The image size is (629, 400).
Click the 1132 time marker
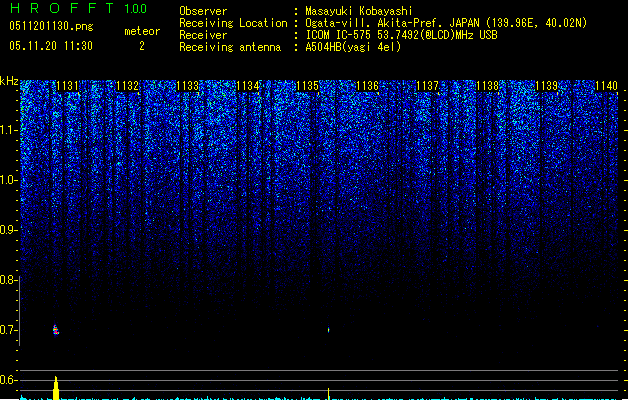128,86
